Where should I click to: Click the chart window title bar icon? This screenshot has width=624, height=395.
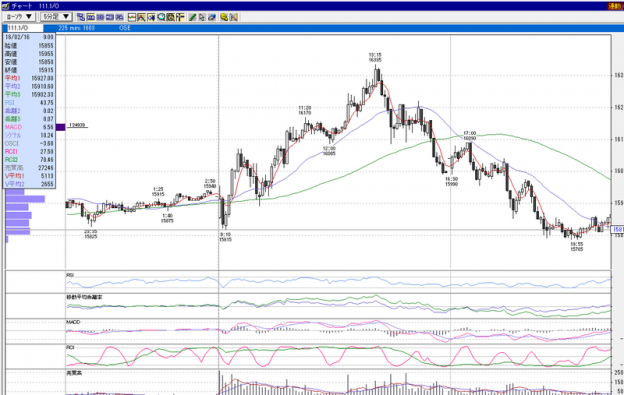(x=5, y=6)
